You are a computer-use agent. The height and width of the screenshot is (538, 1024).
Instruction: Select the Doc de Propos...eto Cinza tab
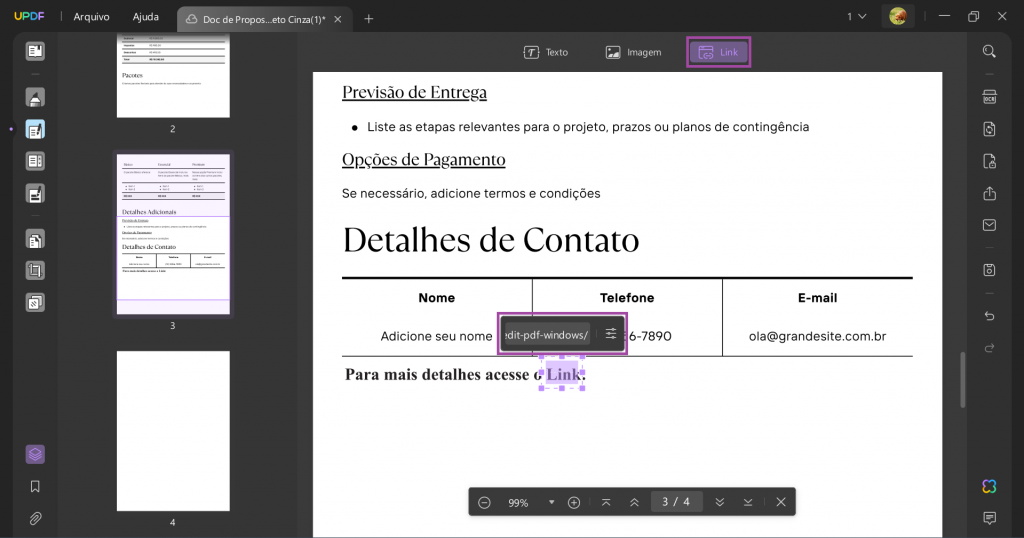pos(264,19)
